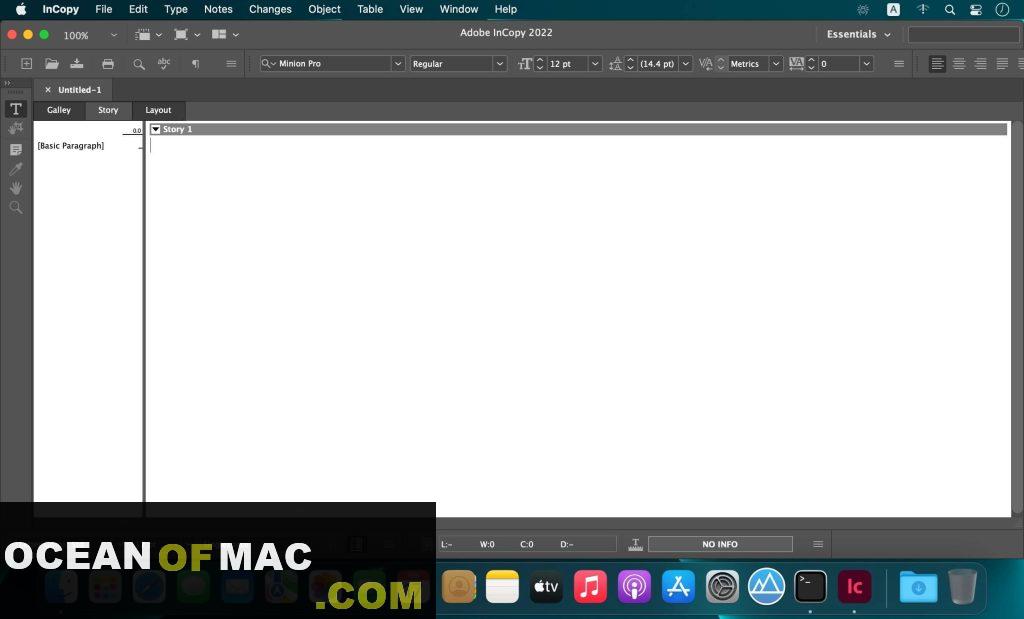The image size is (1024, 619).
Task: Open the status bar options menu
Action: click(x=818, y=544)
